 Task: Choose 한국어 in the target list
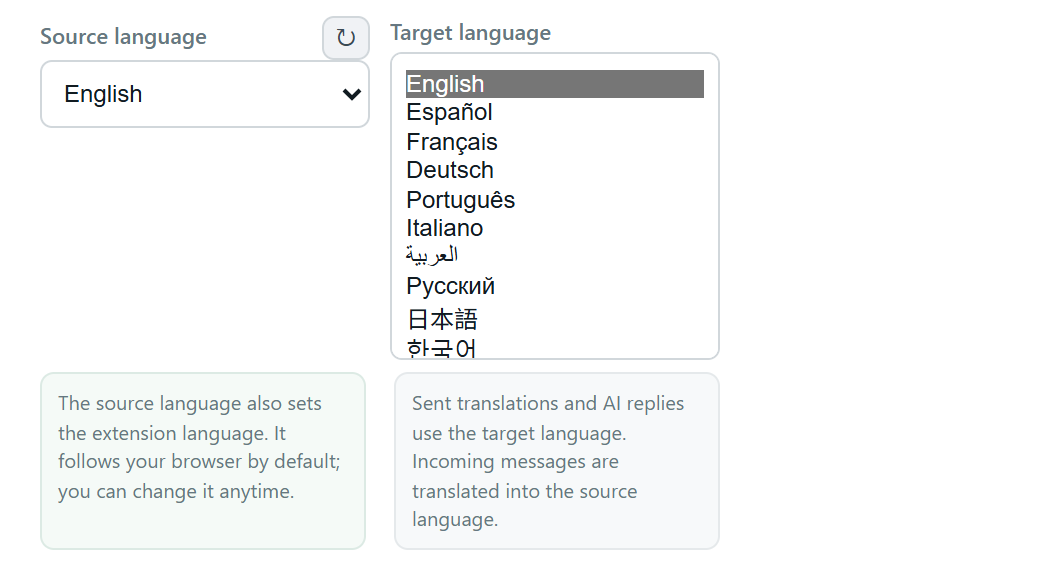point(554,347)
